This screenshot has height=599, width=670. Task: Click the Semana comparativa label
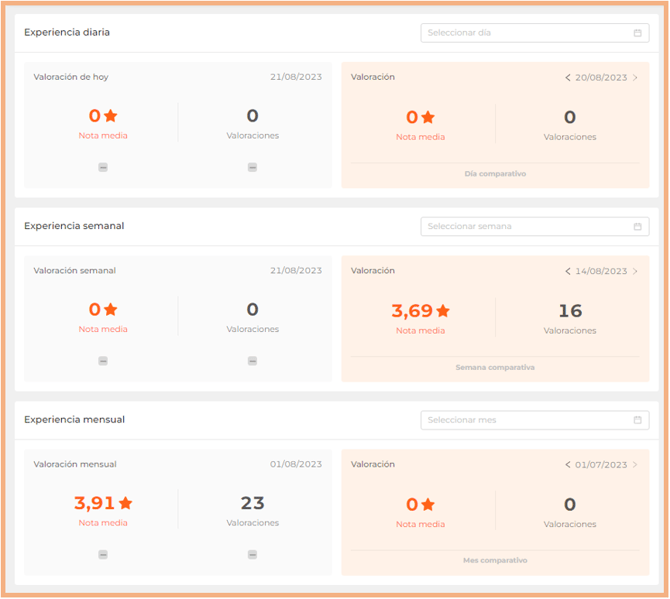[495, 367]
